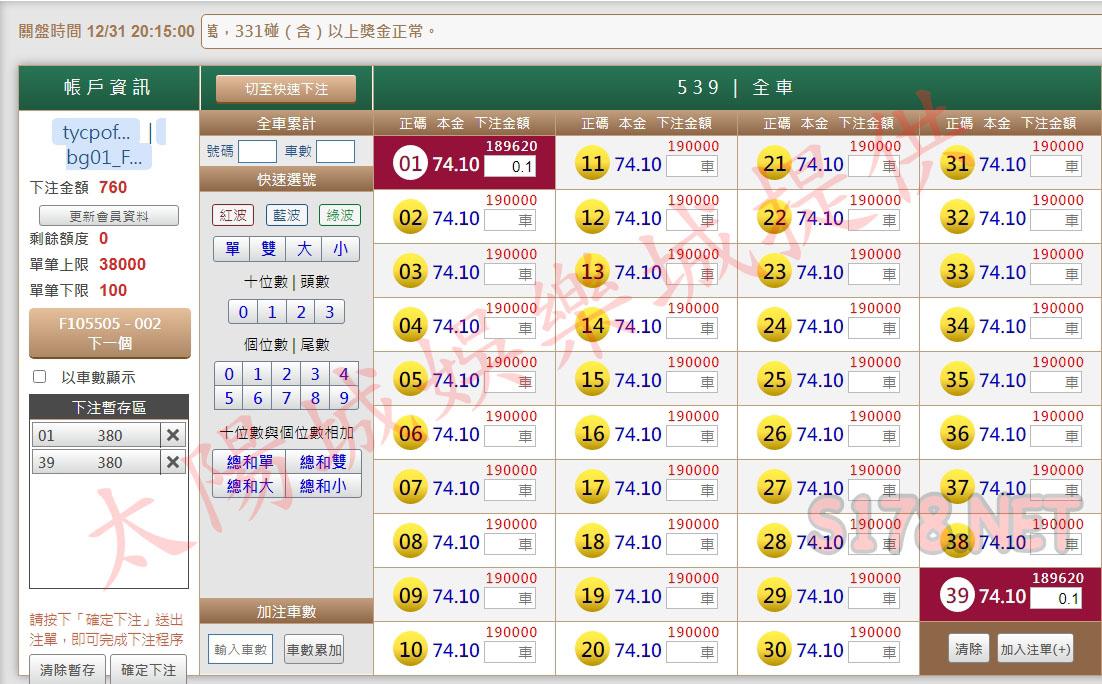The width and height of the screenshot is (1102, 684).
Task: Edit bet amount field for number 39
Action: (1056, 598)
